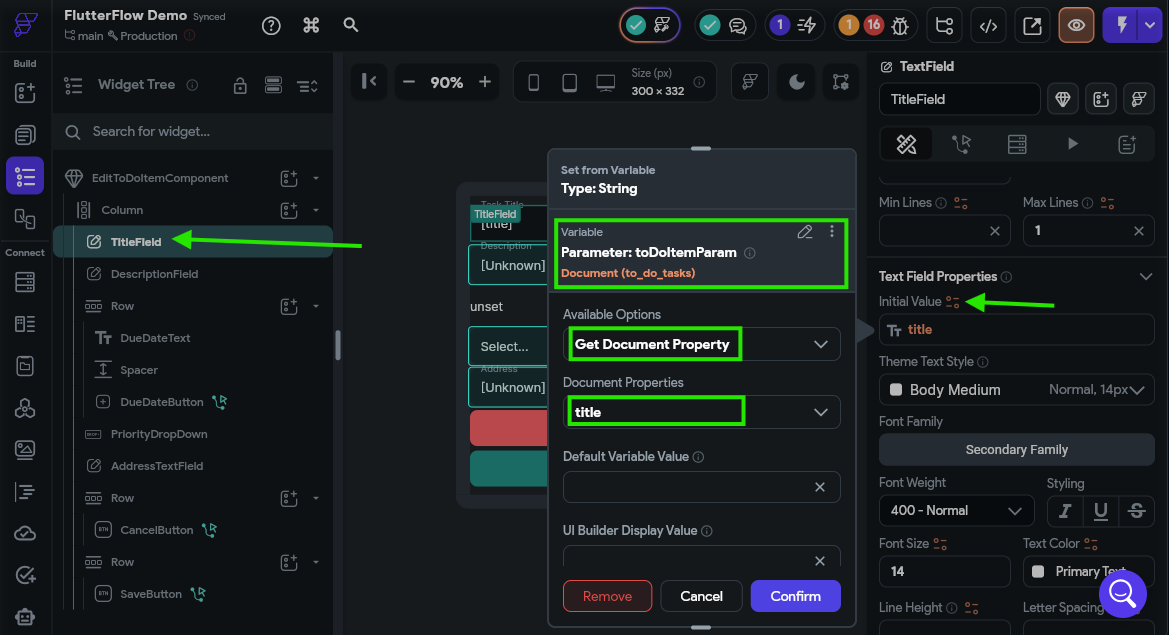1169x635 pixels.
Task: Click the Secondary Family font button
Action: (1017, 449)
